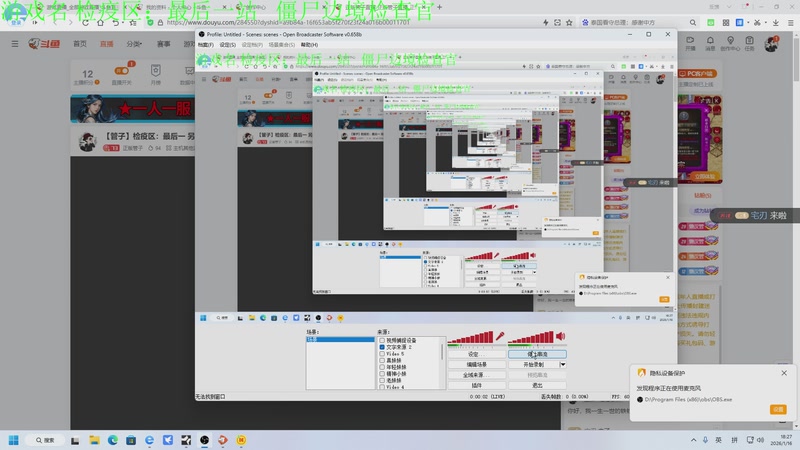Adjust the microphone volume meter
The image size is (800, 450).
[470, 337]
